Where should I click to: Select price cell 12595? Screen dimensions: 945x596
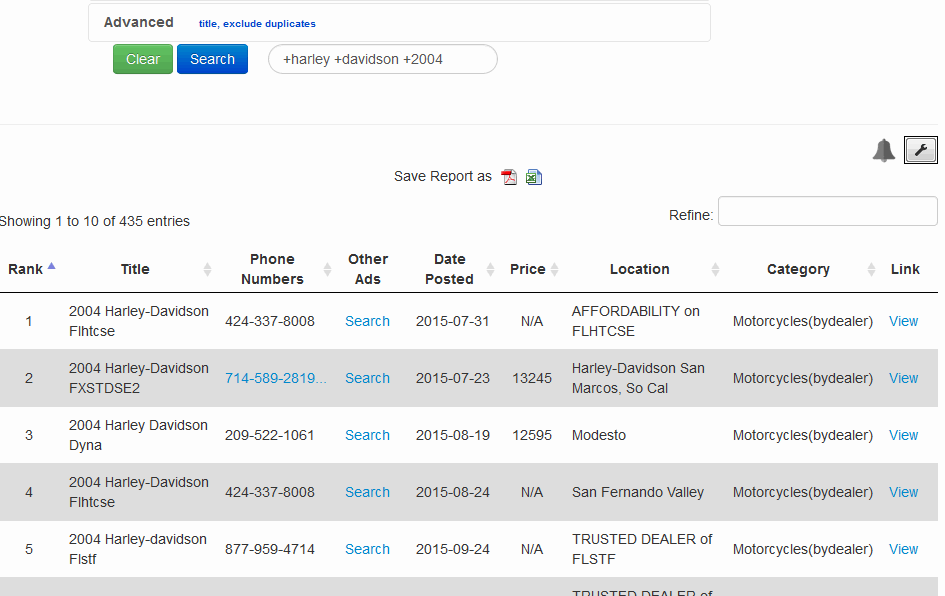point(532,435)
